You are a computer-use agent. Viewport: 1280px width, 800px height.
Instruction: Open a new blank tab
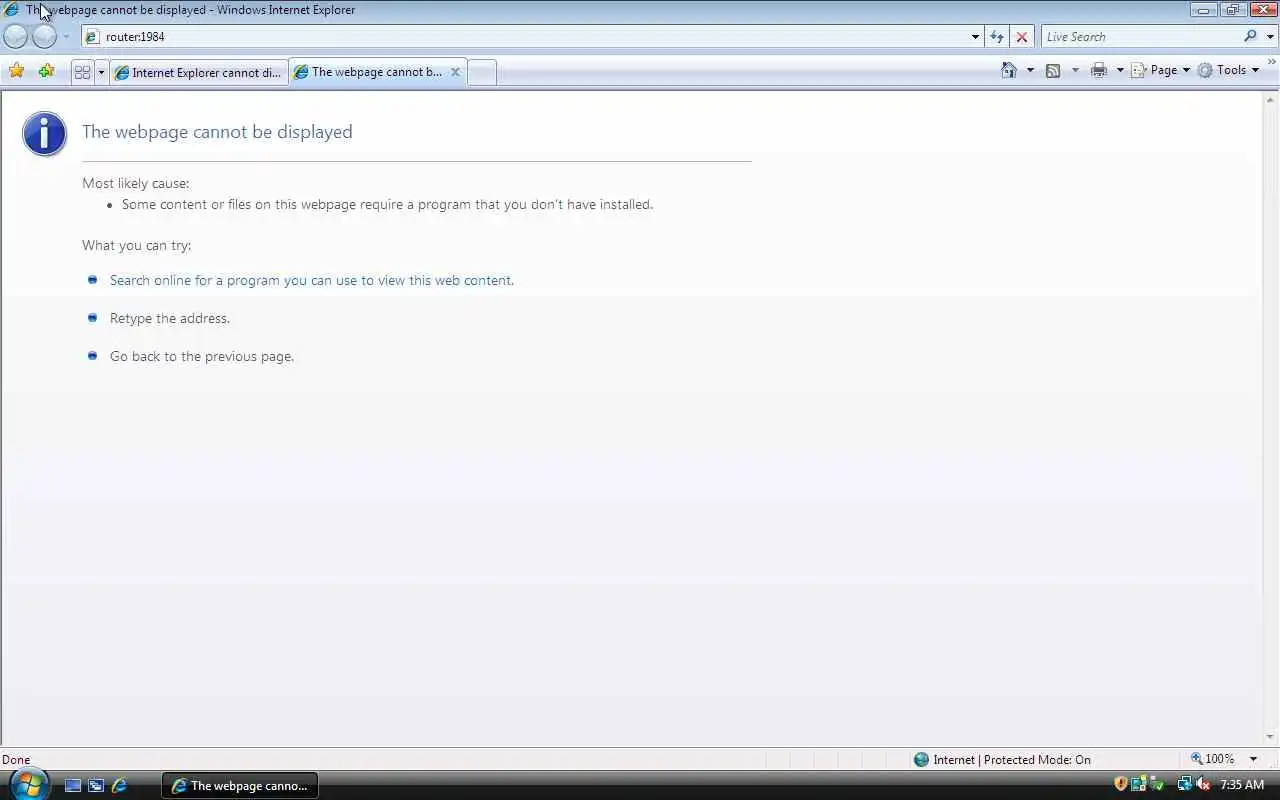pyautogui.click(x=482, y=72)
